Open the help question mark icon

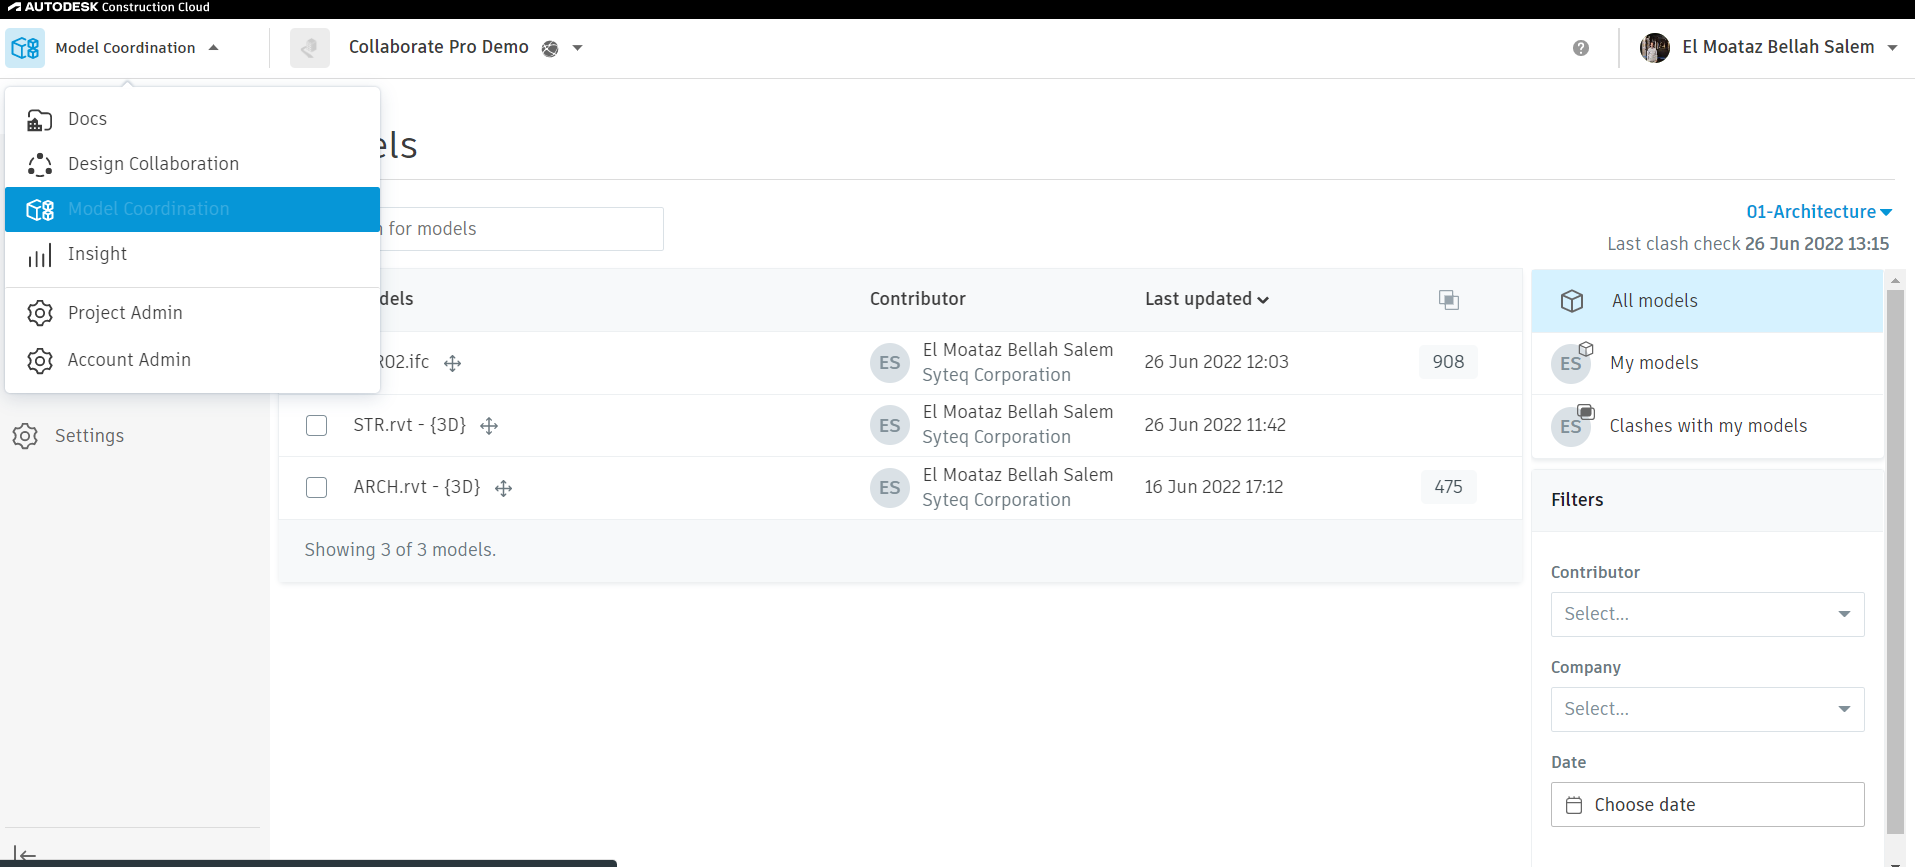pos(1581,48)
